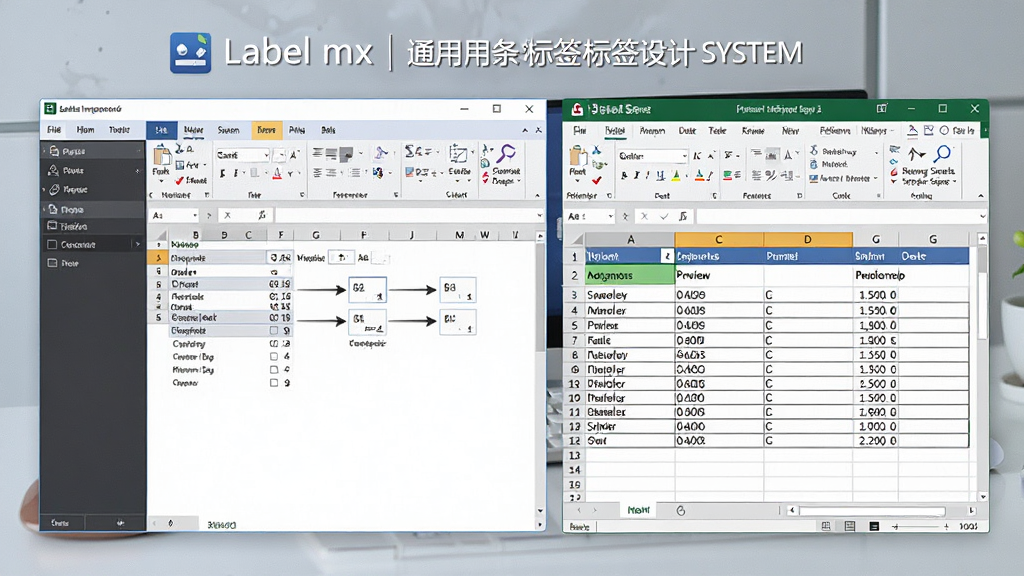Click the fx function icon in the Label mx formula bar
Image resolution: width=1024 pixels, height=576 pixels.
click(262, 215)
